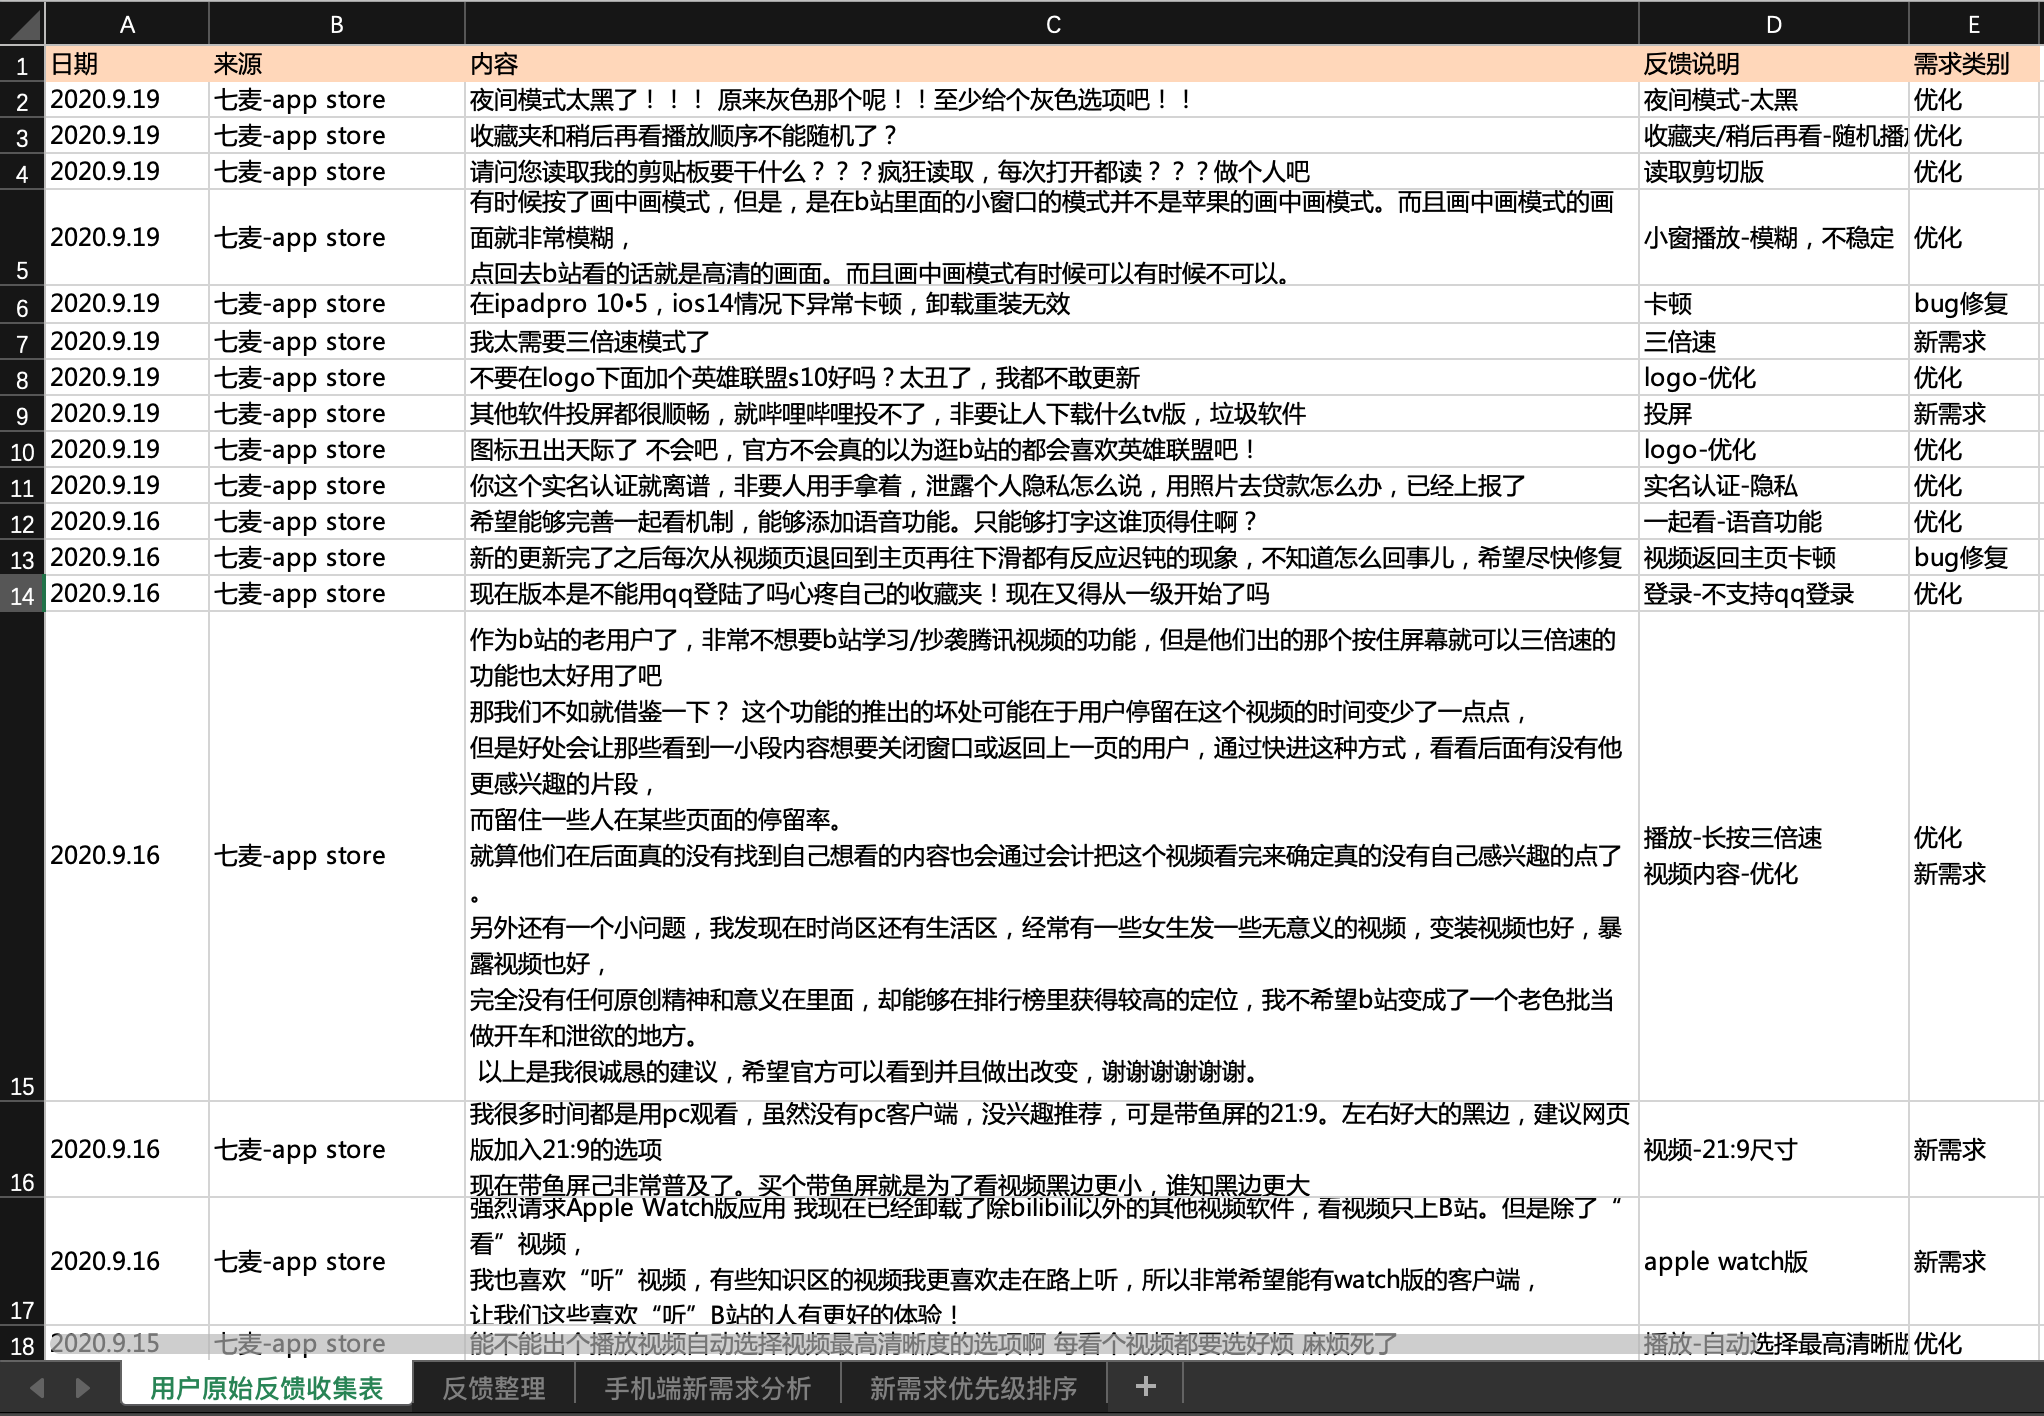The width and height of the screenshot is (2044, 1416).
Task: Click the select-all corner triangle
Action: click(x=22, y=24)
